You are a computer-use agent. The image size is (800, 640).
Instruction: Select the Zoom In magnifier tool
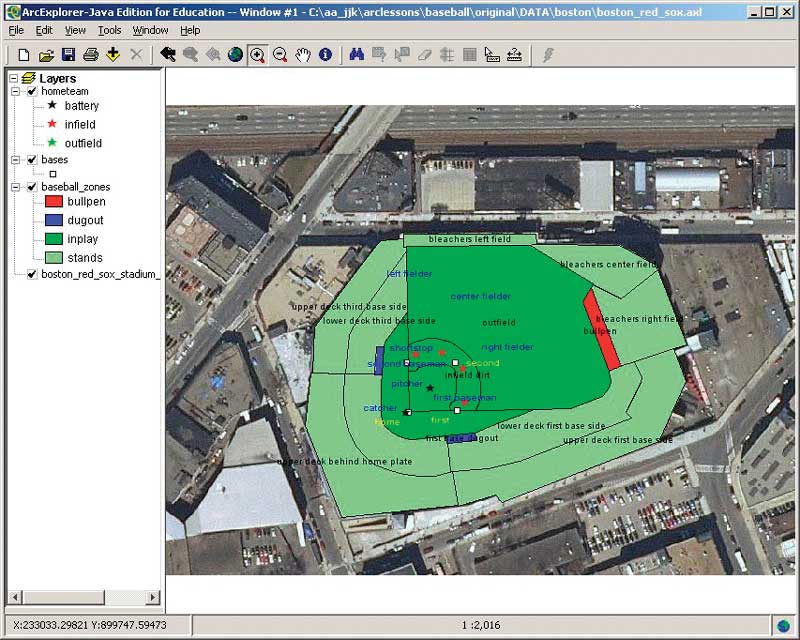coord(258,55)
